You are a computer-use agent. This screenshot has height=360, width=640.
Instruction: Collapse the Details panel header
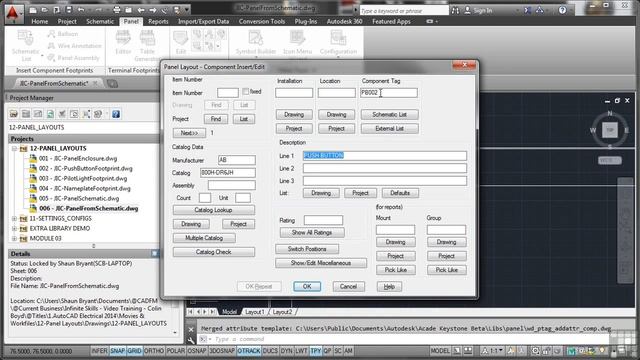154,253
